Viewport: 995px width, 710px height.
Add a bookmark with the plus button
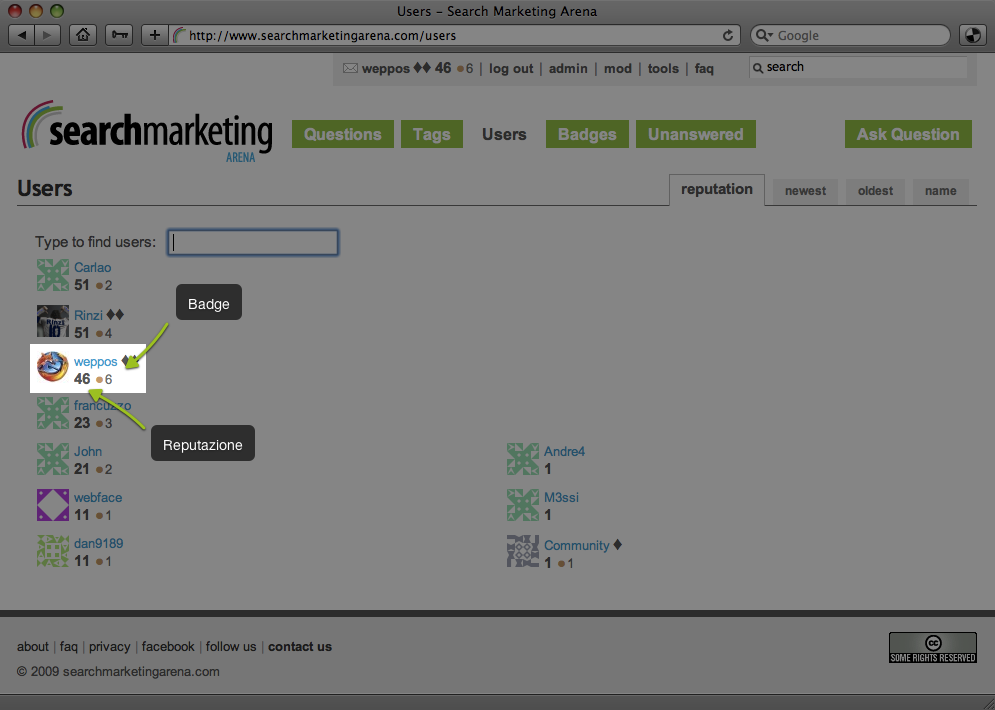pos(154,35)
